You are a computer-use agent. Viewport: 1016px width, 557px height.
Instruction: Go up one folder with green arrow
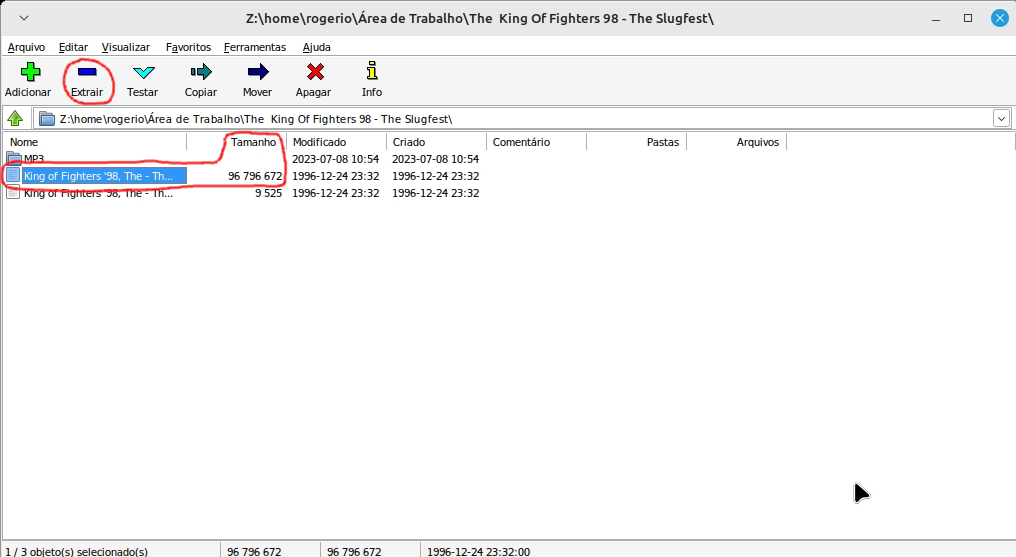[15, 119]
